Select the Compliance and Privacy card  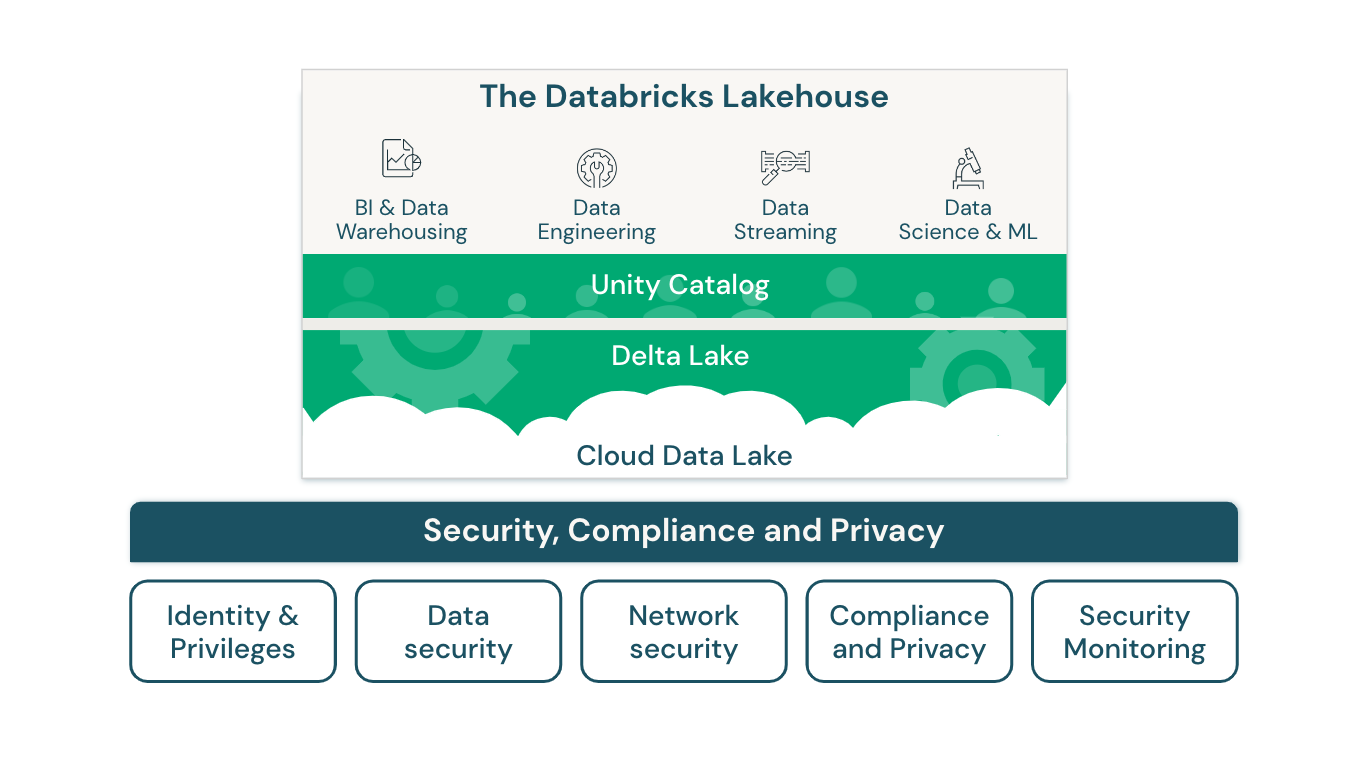909,631
